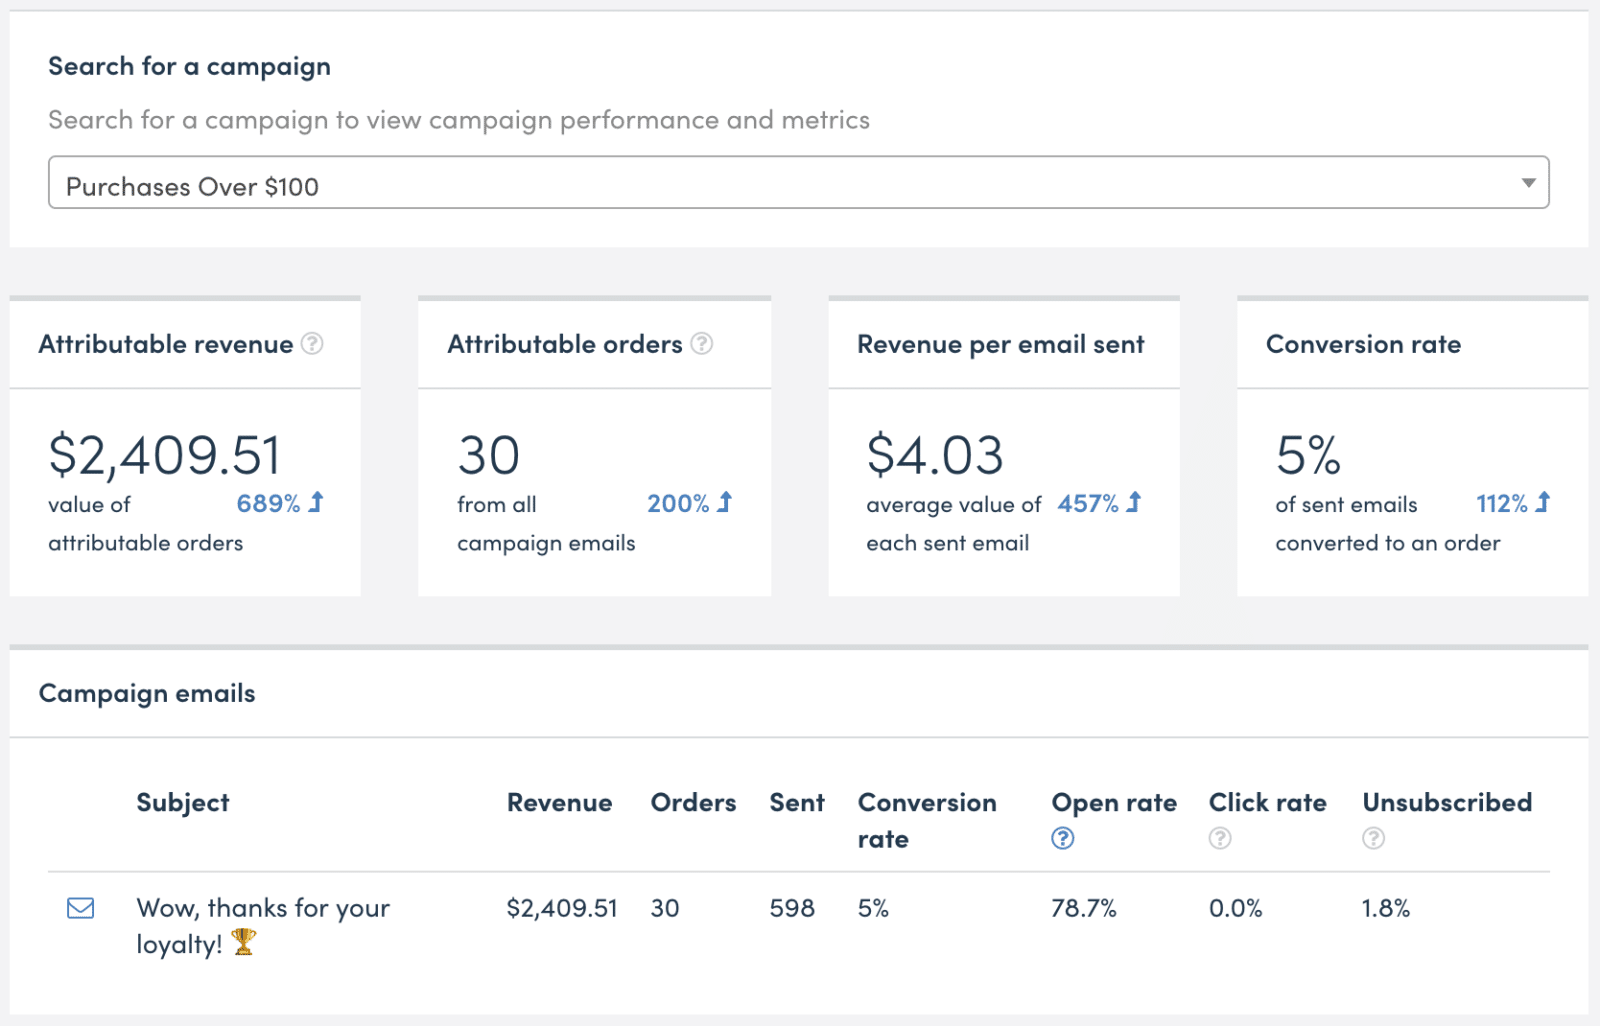This screenshot has width=1600, height=1026.
Task: Click inside the campaign search field
Action: click(400, 183)
